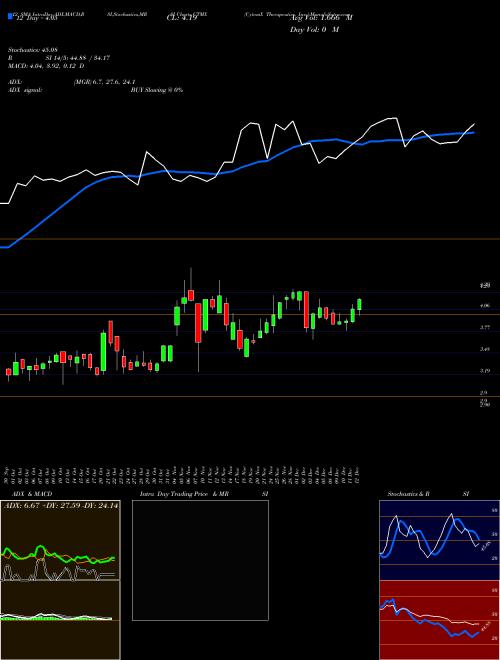Click the blue 12 Day SMA legend square
The image size is (500, 660).
[x=10, y=16]
